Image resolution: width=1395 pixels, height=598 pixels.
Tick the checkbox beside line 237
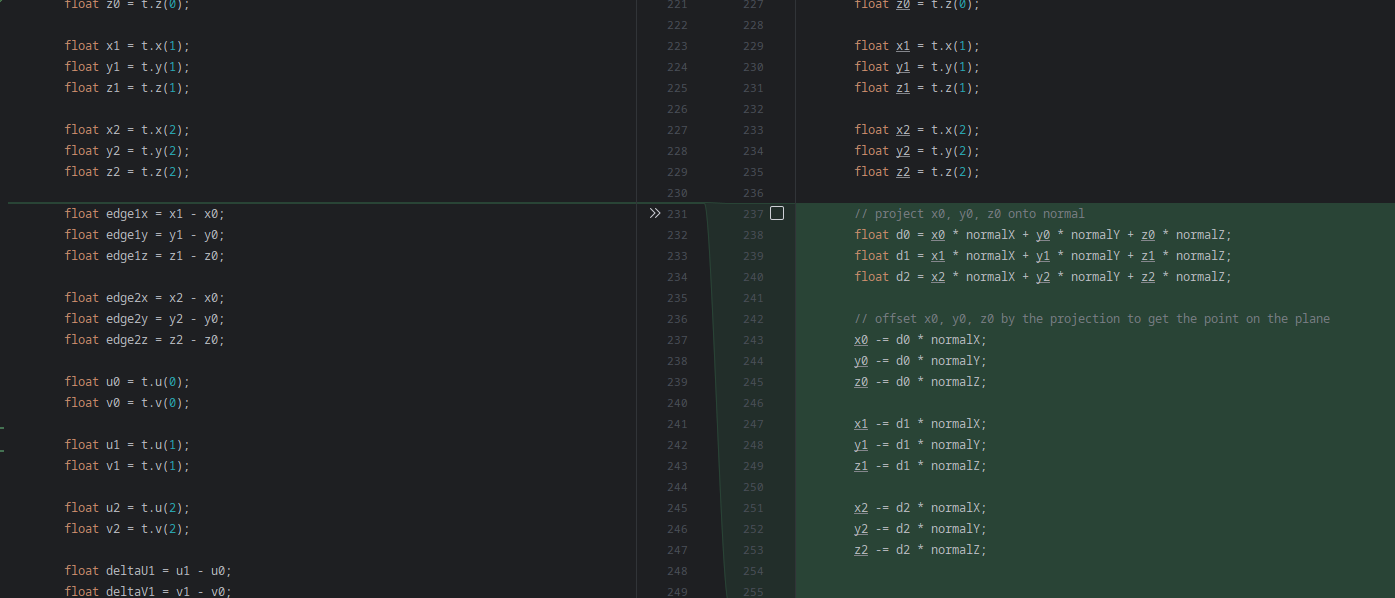click(777, 213)
